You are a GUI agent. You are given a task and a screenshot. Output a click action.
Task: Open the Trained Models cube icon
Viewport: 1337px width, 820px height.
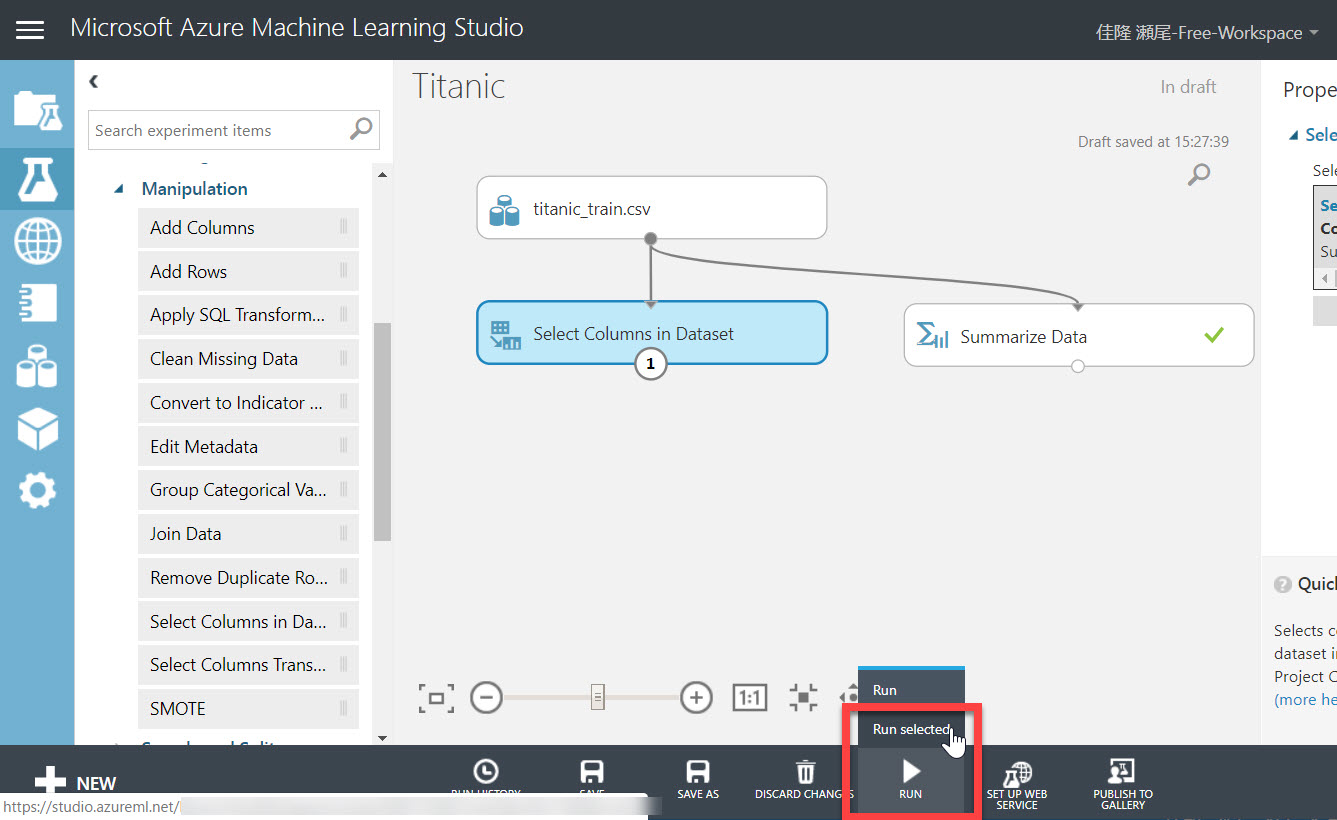(37, 429)
